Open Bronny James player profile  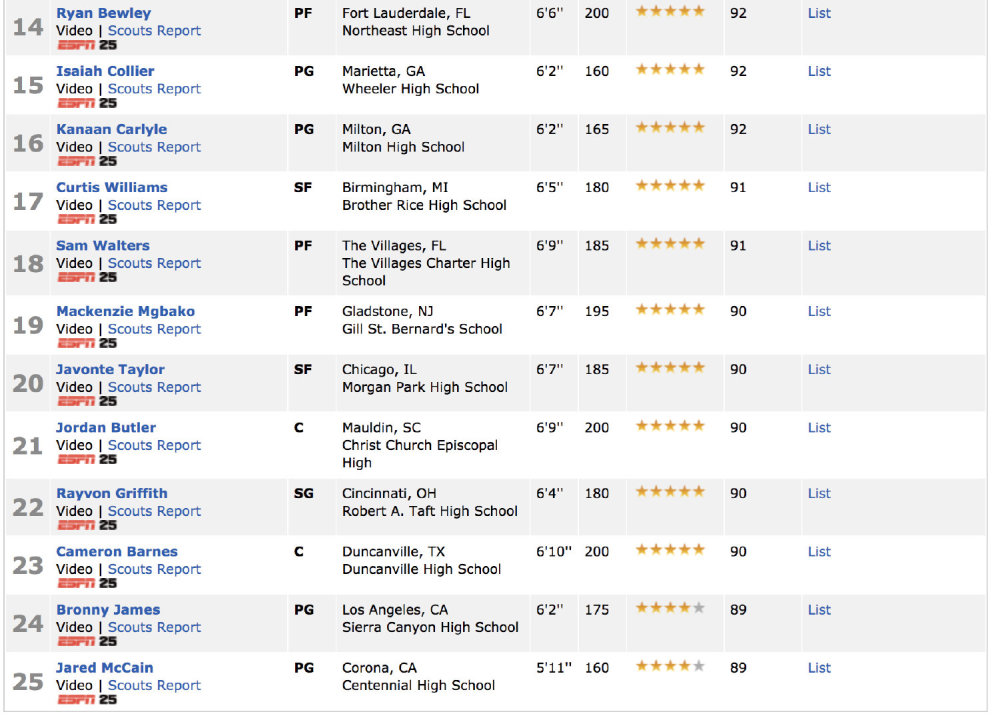point(108,610)
